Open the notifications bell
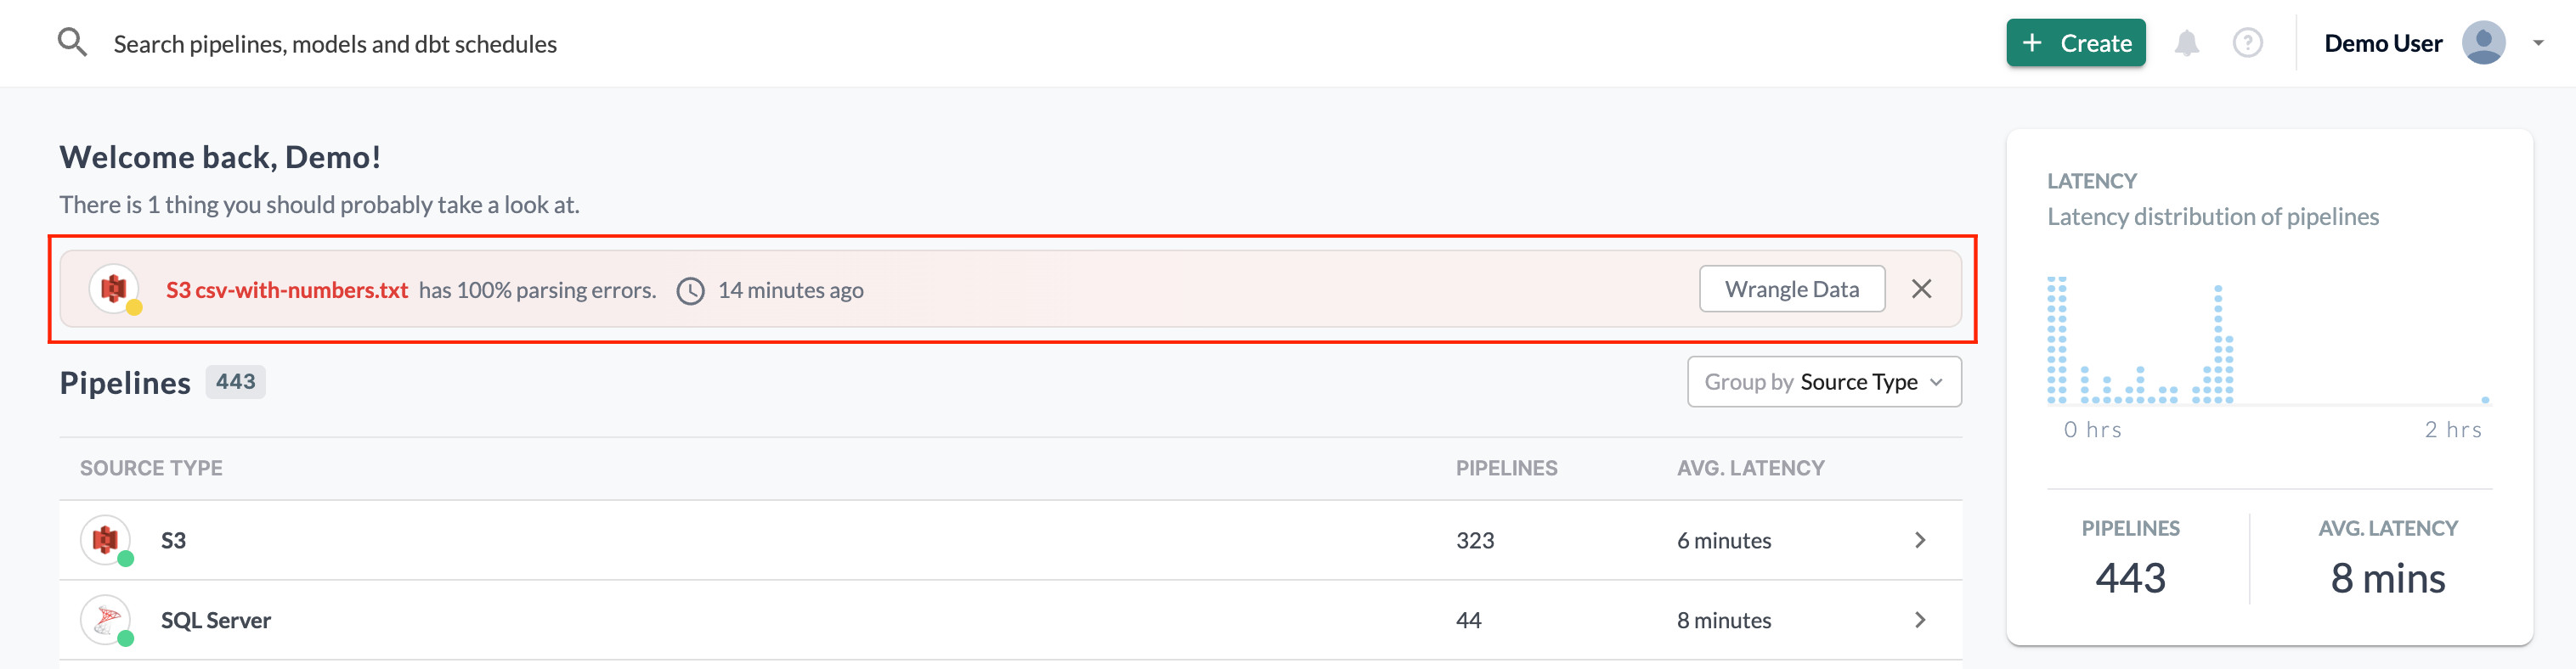2576x669 pixels. click(x=2186, y=43)
